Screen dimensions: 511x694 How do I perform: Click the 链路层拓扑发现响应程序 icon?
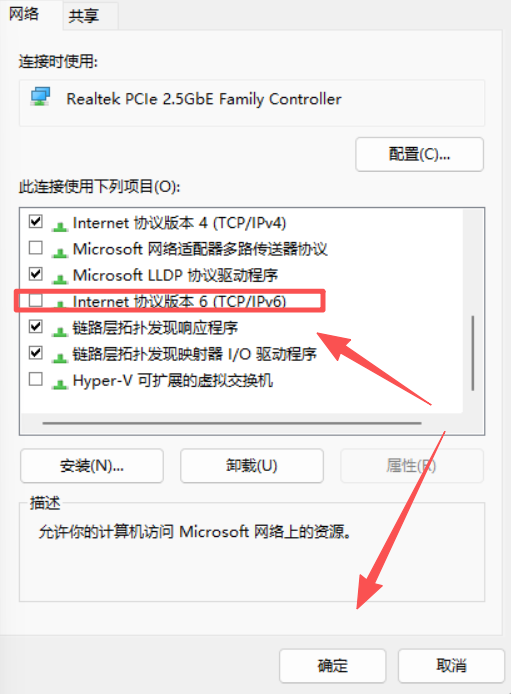click(x=60, y=332)
